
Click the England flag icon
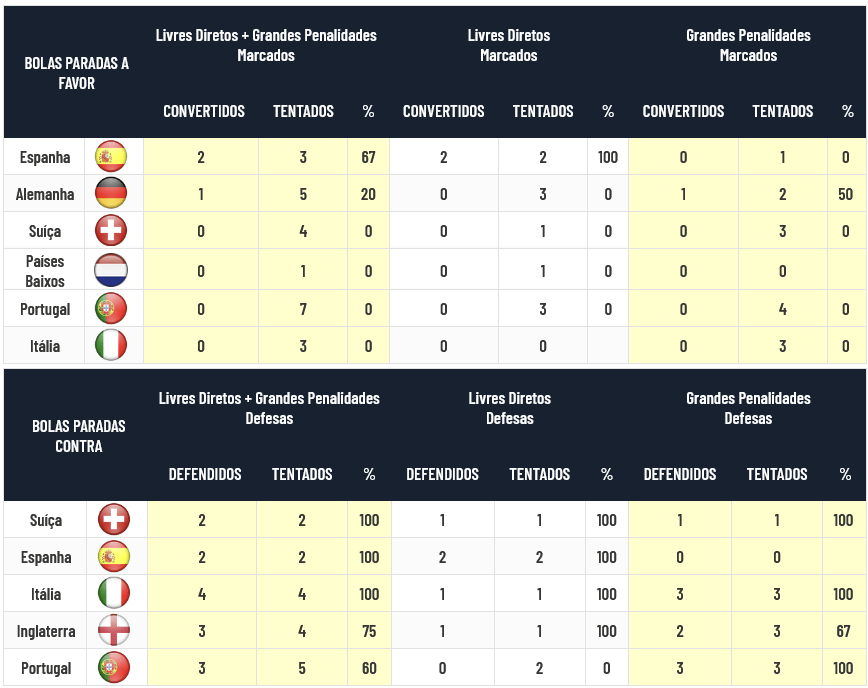(x=114, y=630)
